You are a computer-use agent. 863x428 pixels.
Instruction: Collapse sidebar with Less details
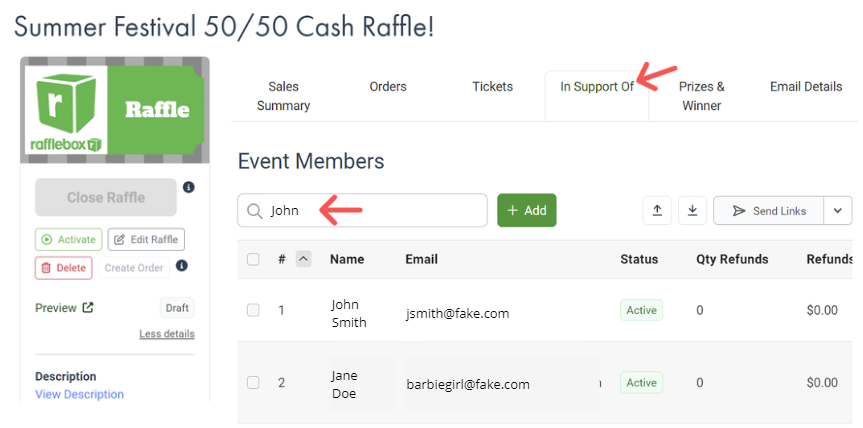(x=167, y=334)
